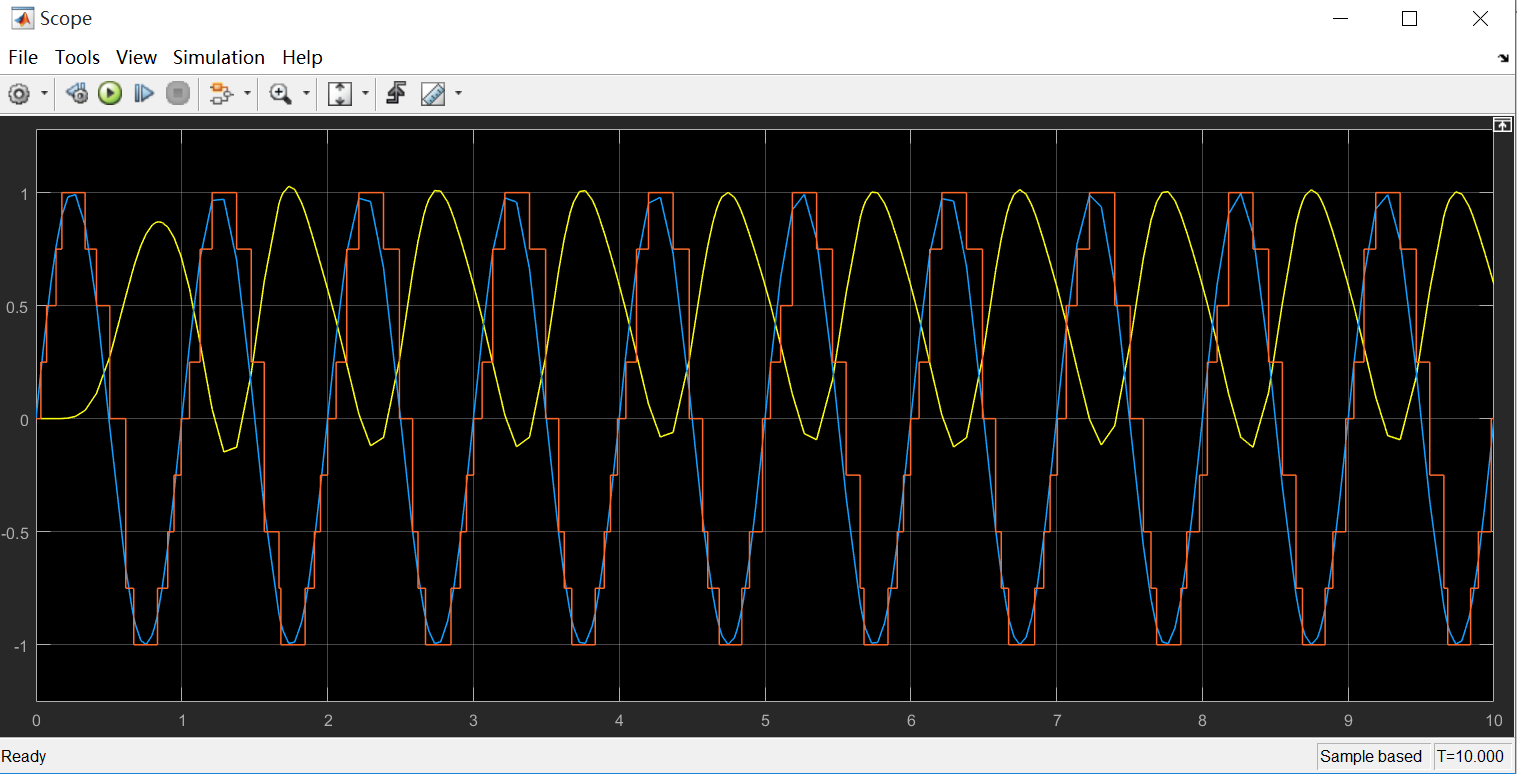
Task: Click the y-axis tick label "0.5"
Action: click(16, 306)
